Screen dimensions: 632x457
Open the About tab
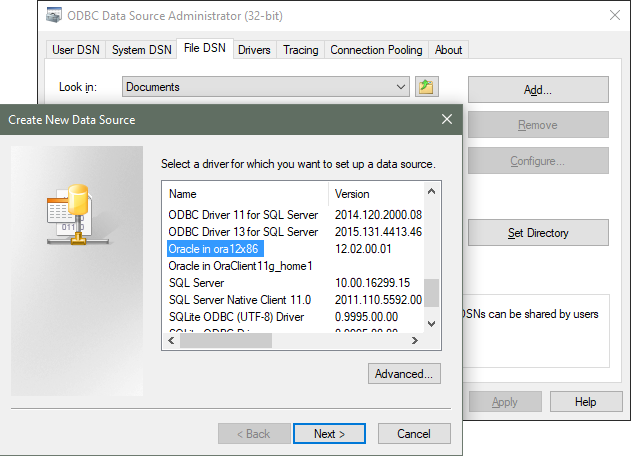pos(448,50)
